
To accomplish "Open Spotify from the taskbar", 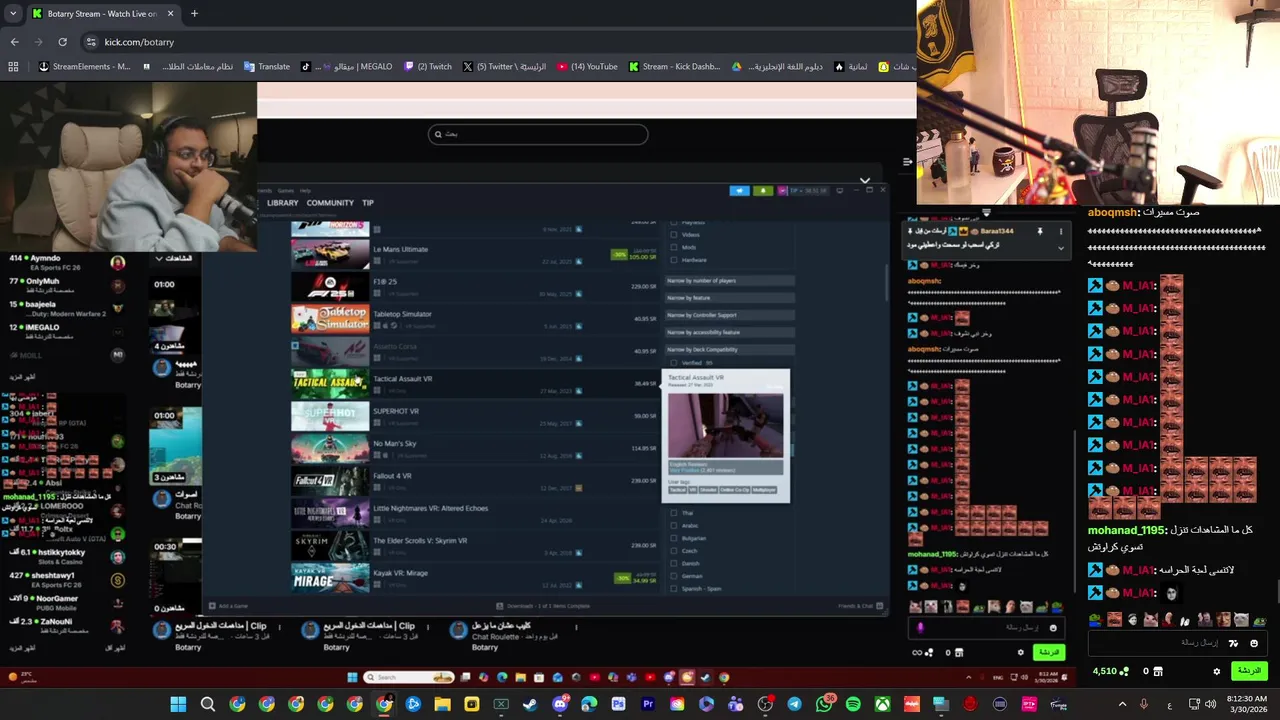I will tap(853, 704).
